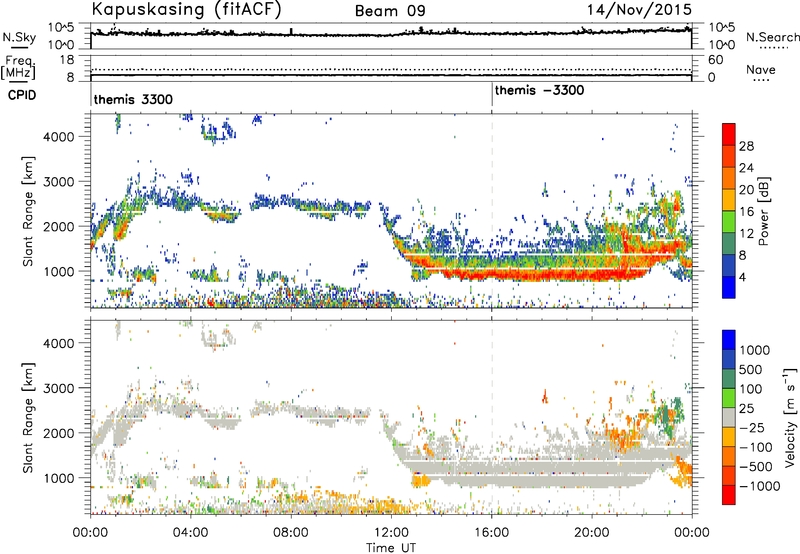Click the '3000' tick on the velocity panel
The width and height of the screenshot is (800, 554).
tap(59, 388)
